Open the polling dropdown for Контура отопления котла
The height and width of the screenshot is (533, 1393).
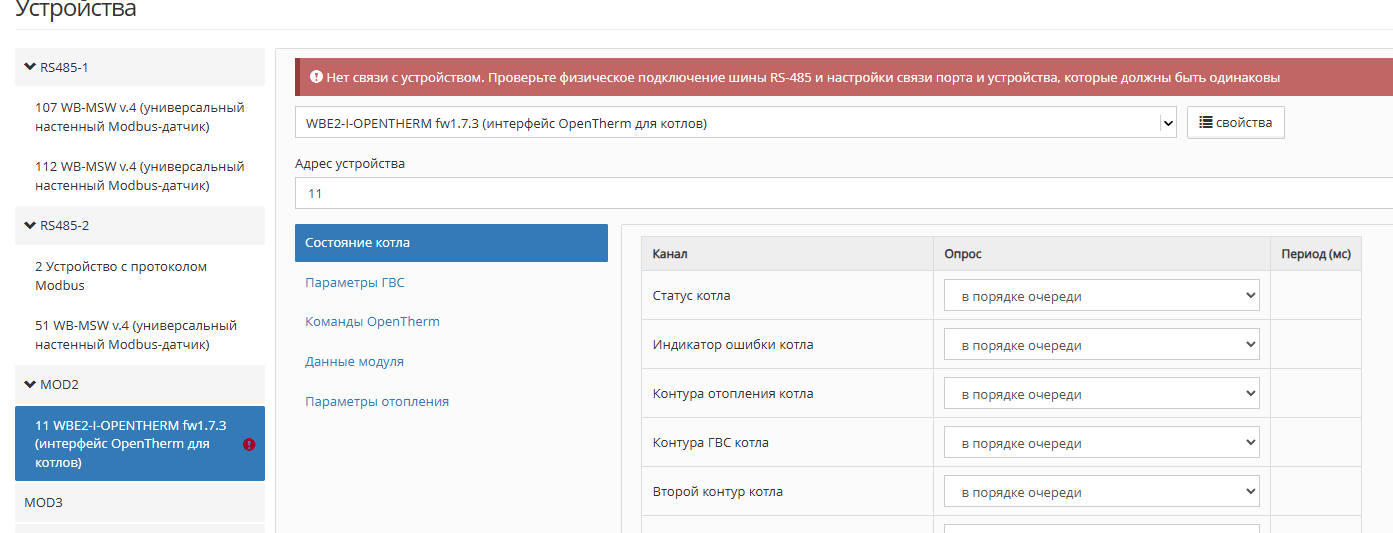click(x=1101, y=394)
